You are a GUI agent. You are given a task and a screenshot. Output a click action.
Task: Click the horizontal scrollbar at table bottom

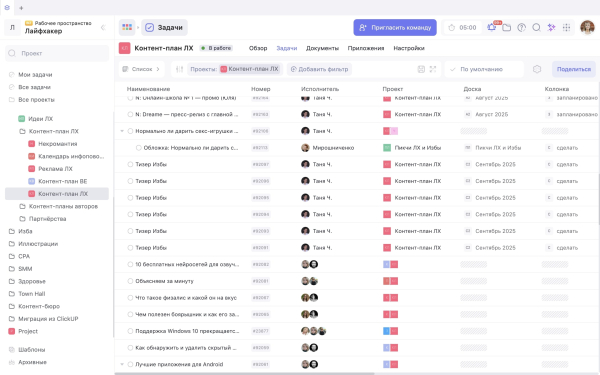245,373
